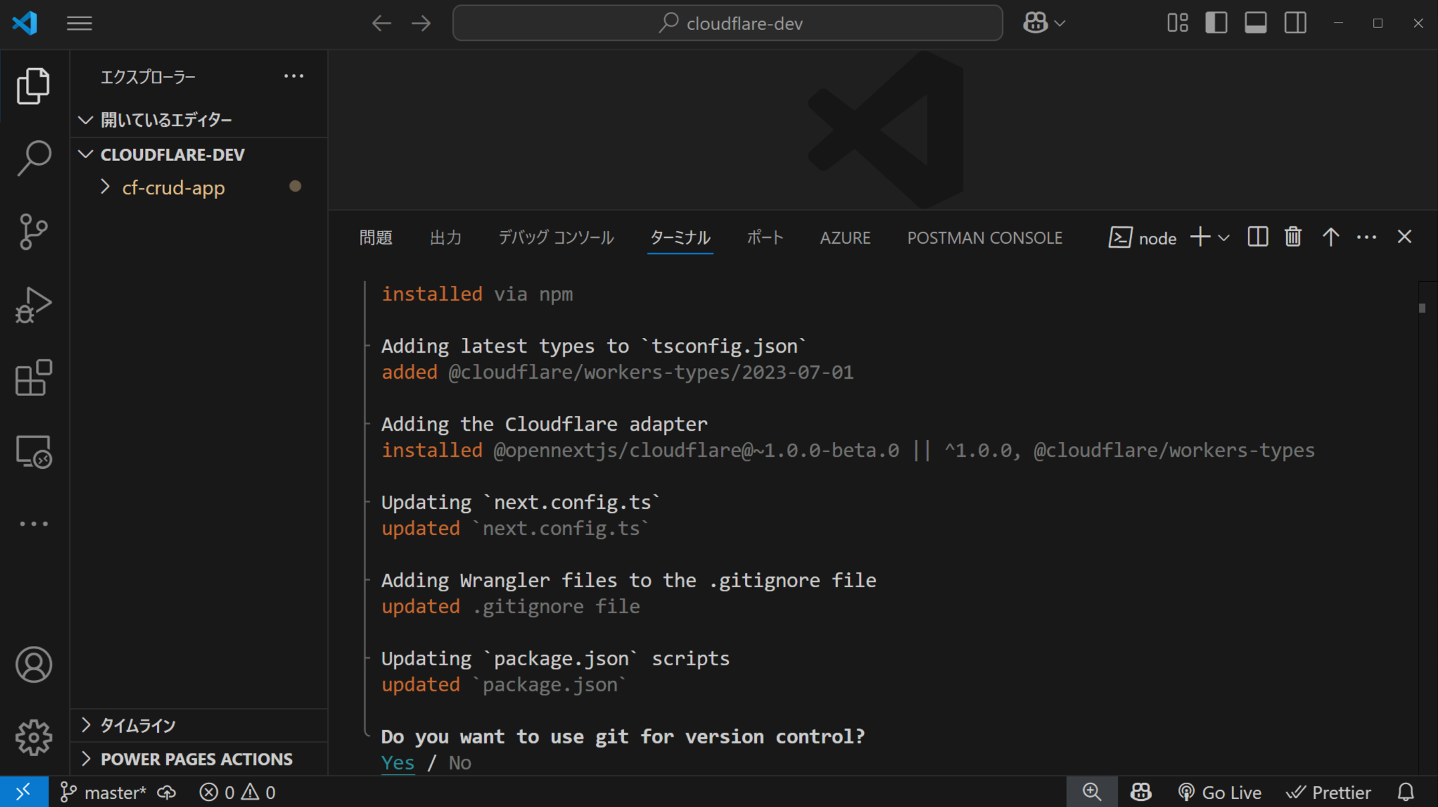
Task: Expand the 開いているエディター section
Action: tap(199, 120)
